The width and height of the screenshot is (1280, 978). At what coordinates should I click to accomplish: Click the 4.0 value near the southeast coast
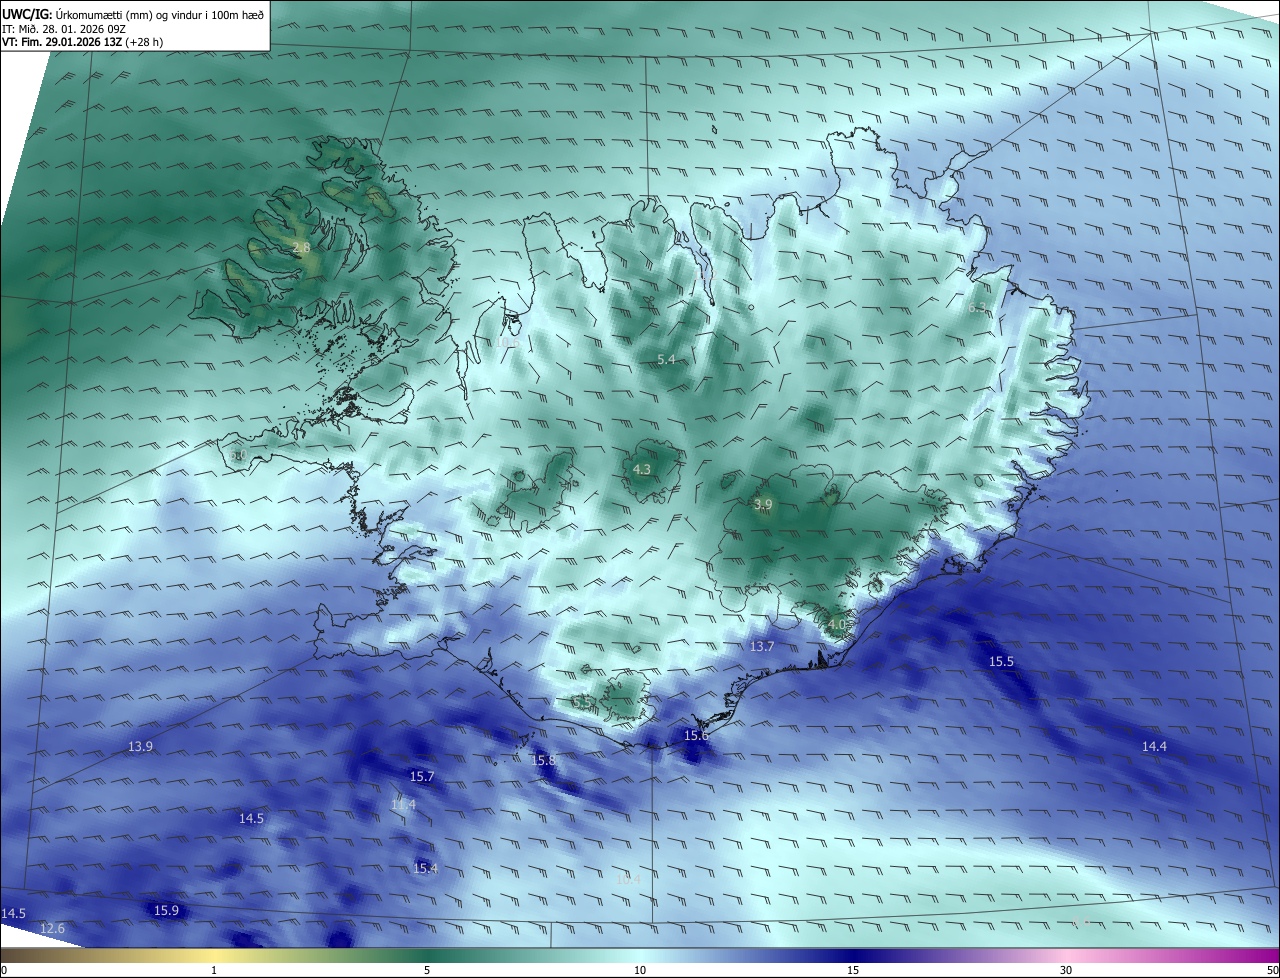tap(837, 624)
